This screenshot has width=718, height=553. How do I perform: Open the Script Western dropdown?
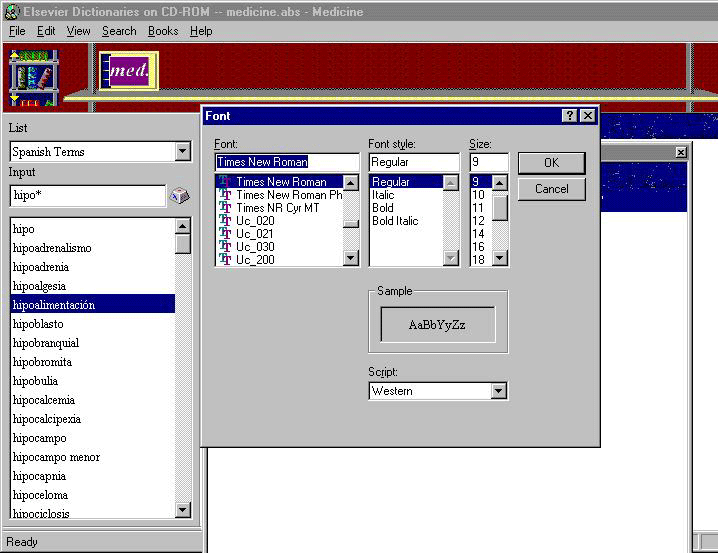point(498,391)
